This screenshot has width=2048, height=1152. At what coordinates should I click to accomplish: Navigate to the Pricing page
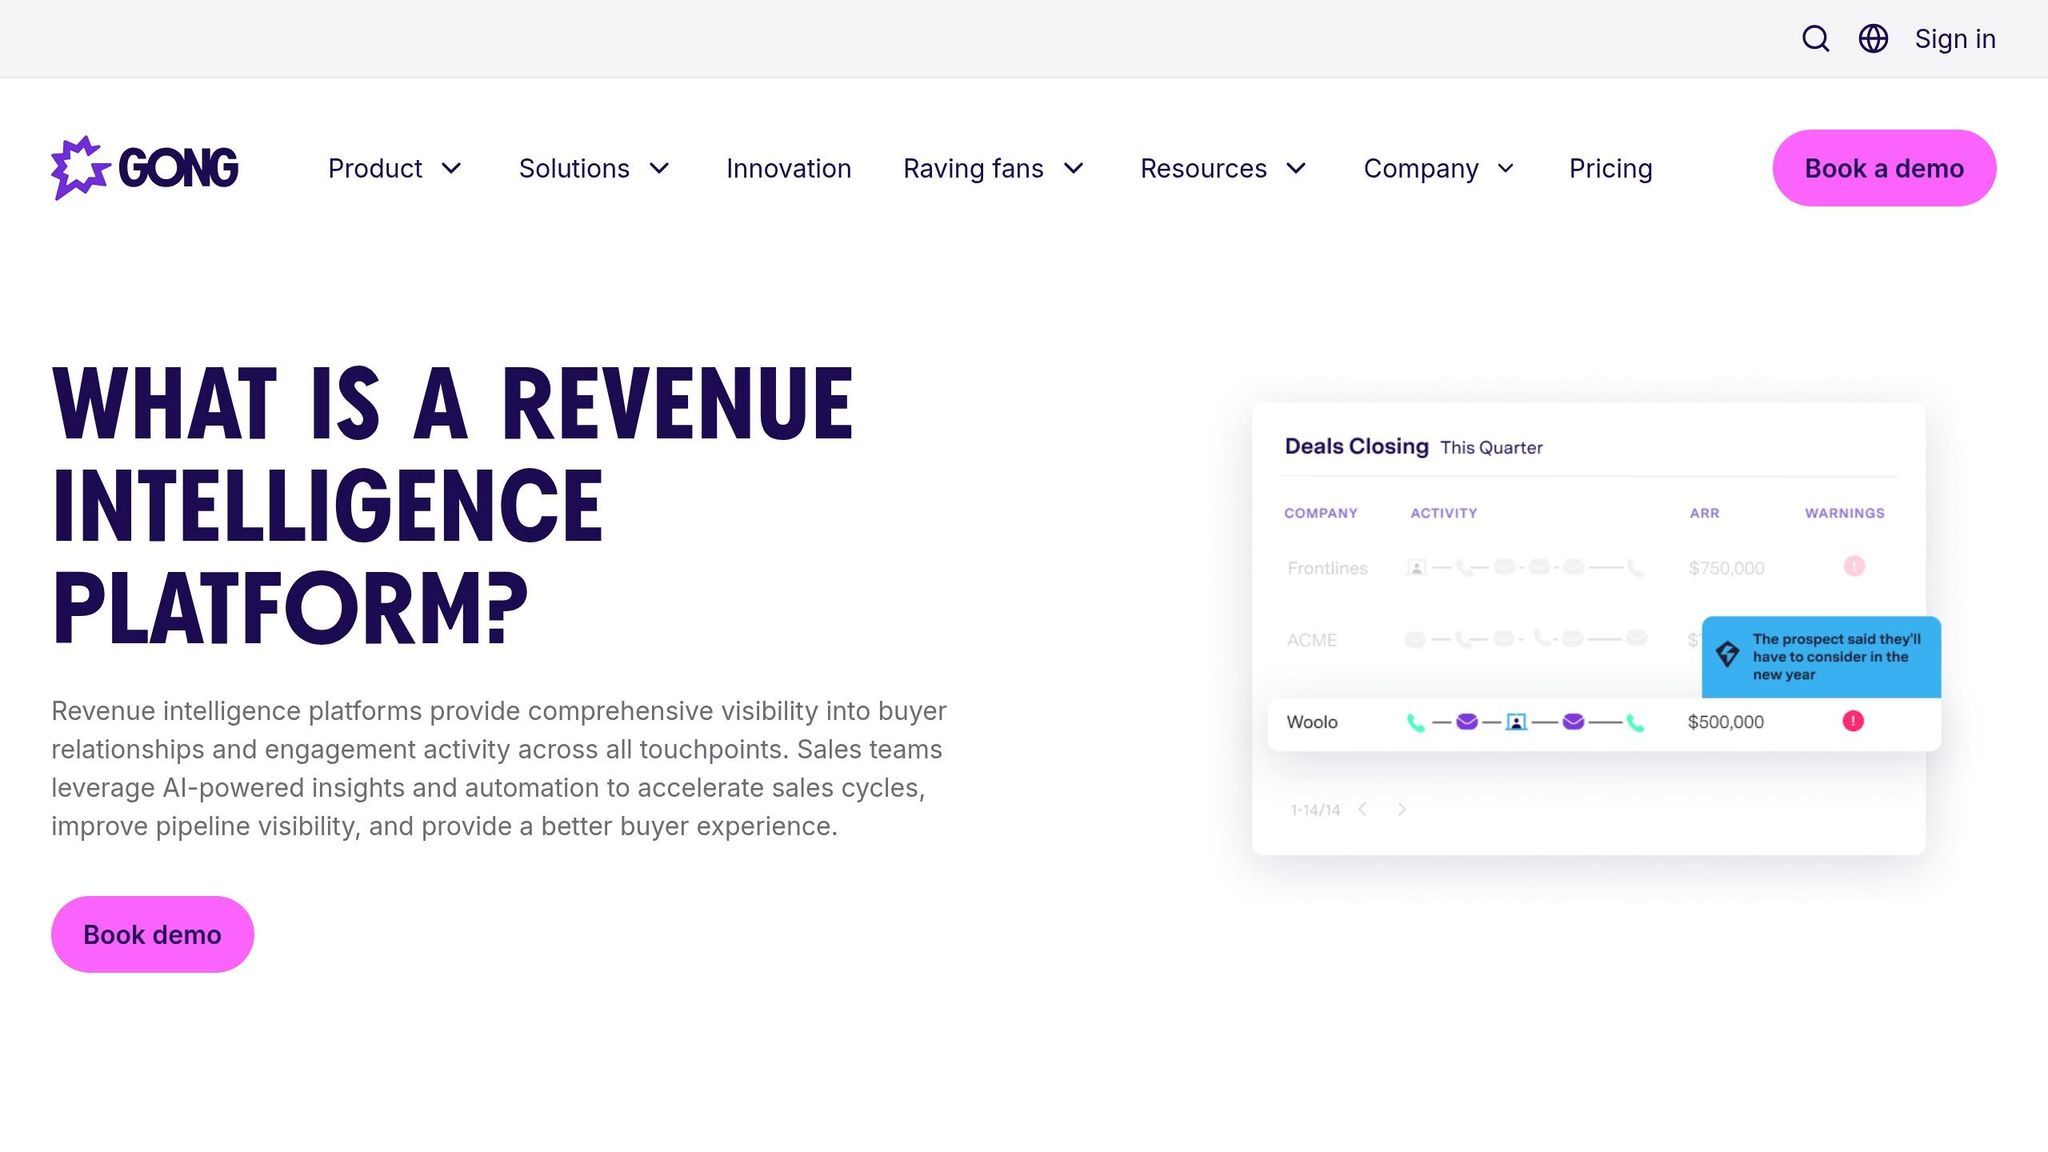coord(1610,169)
